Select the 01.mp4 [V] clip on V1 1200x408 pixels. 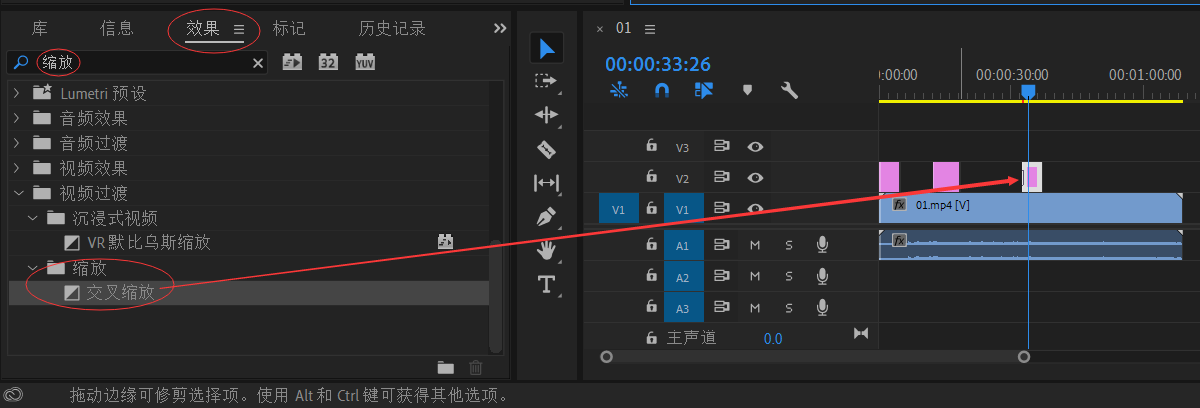1030,208
